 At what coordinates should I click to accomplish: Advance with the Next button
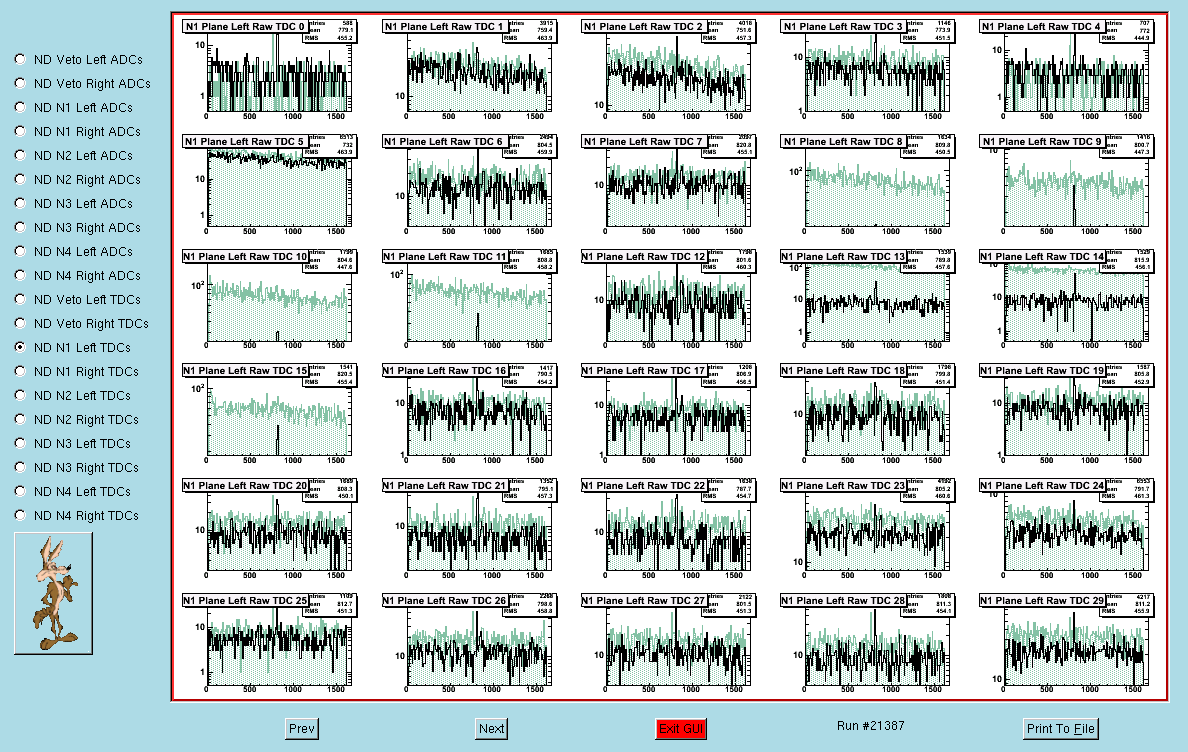click(x=491, y=729)
